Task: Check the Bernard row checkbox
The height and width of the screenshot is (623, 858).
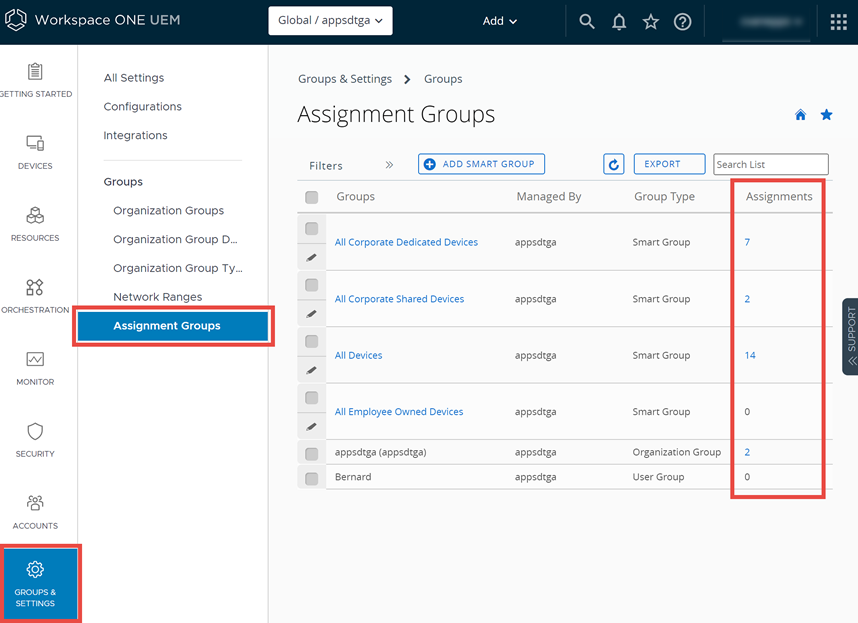Action: pyautogui.click(x=311, y=479)
